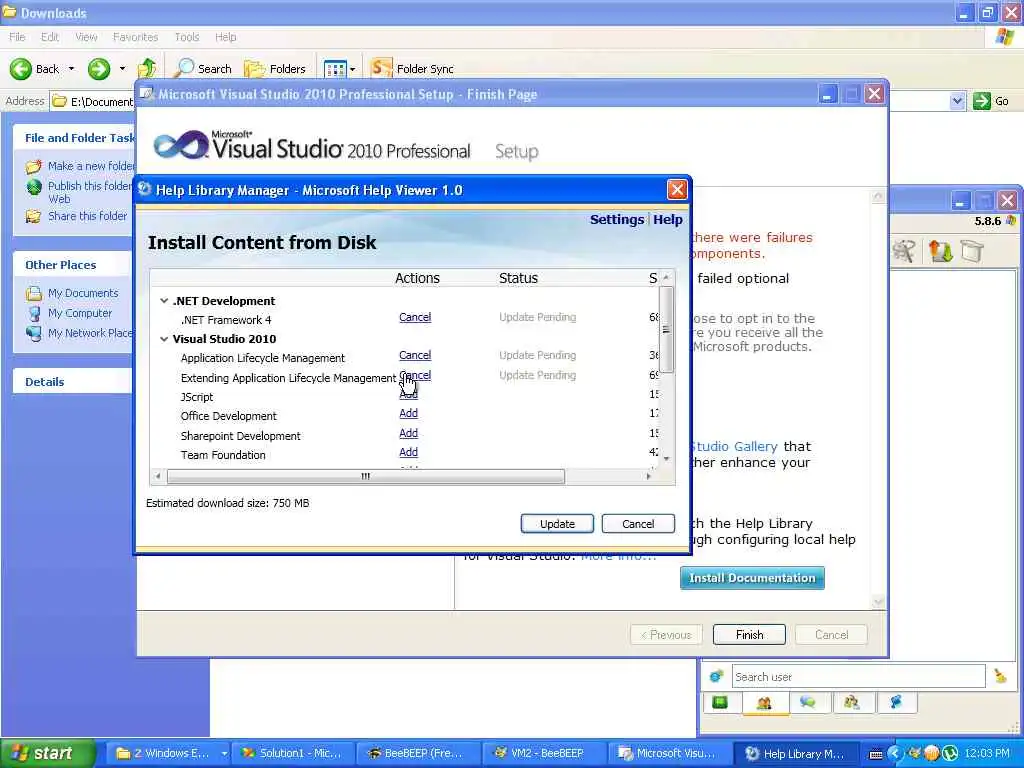Switch to Solution1 taskbar button
Screen dimensions: 1024x768
click(x=292, y=753)
